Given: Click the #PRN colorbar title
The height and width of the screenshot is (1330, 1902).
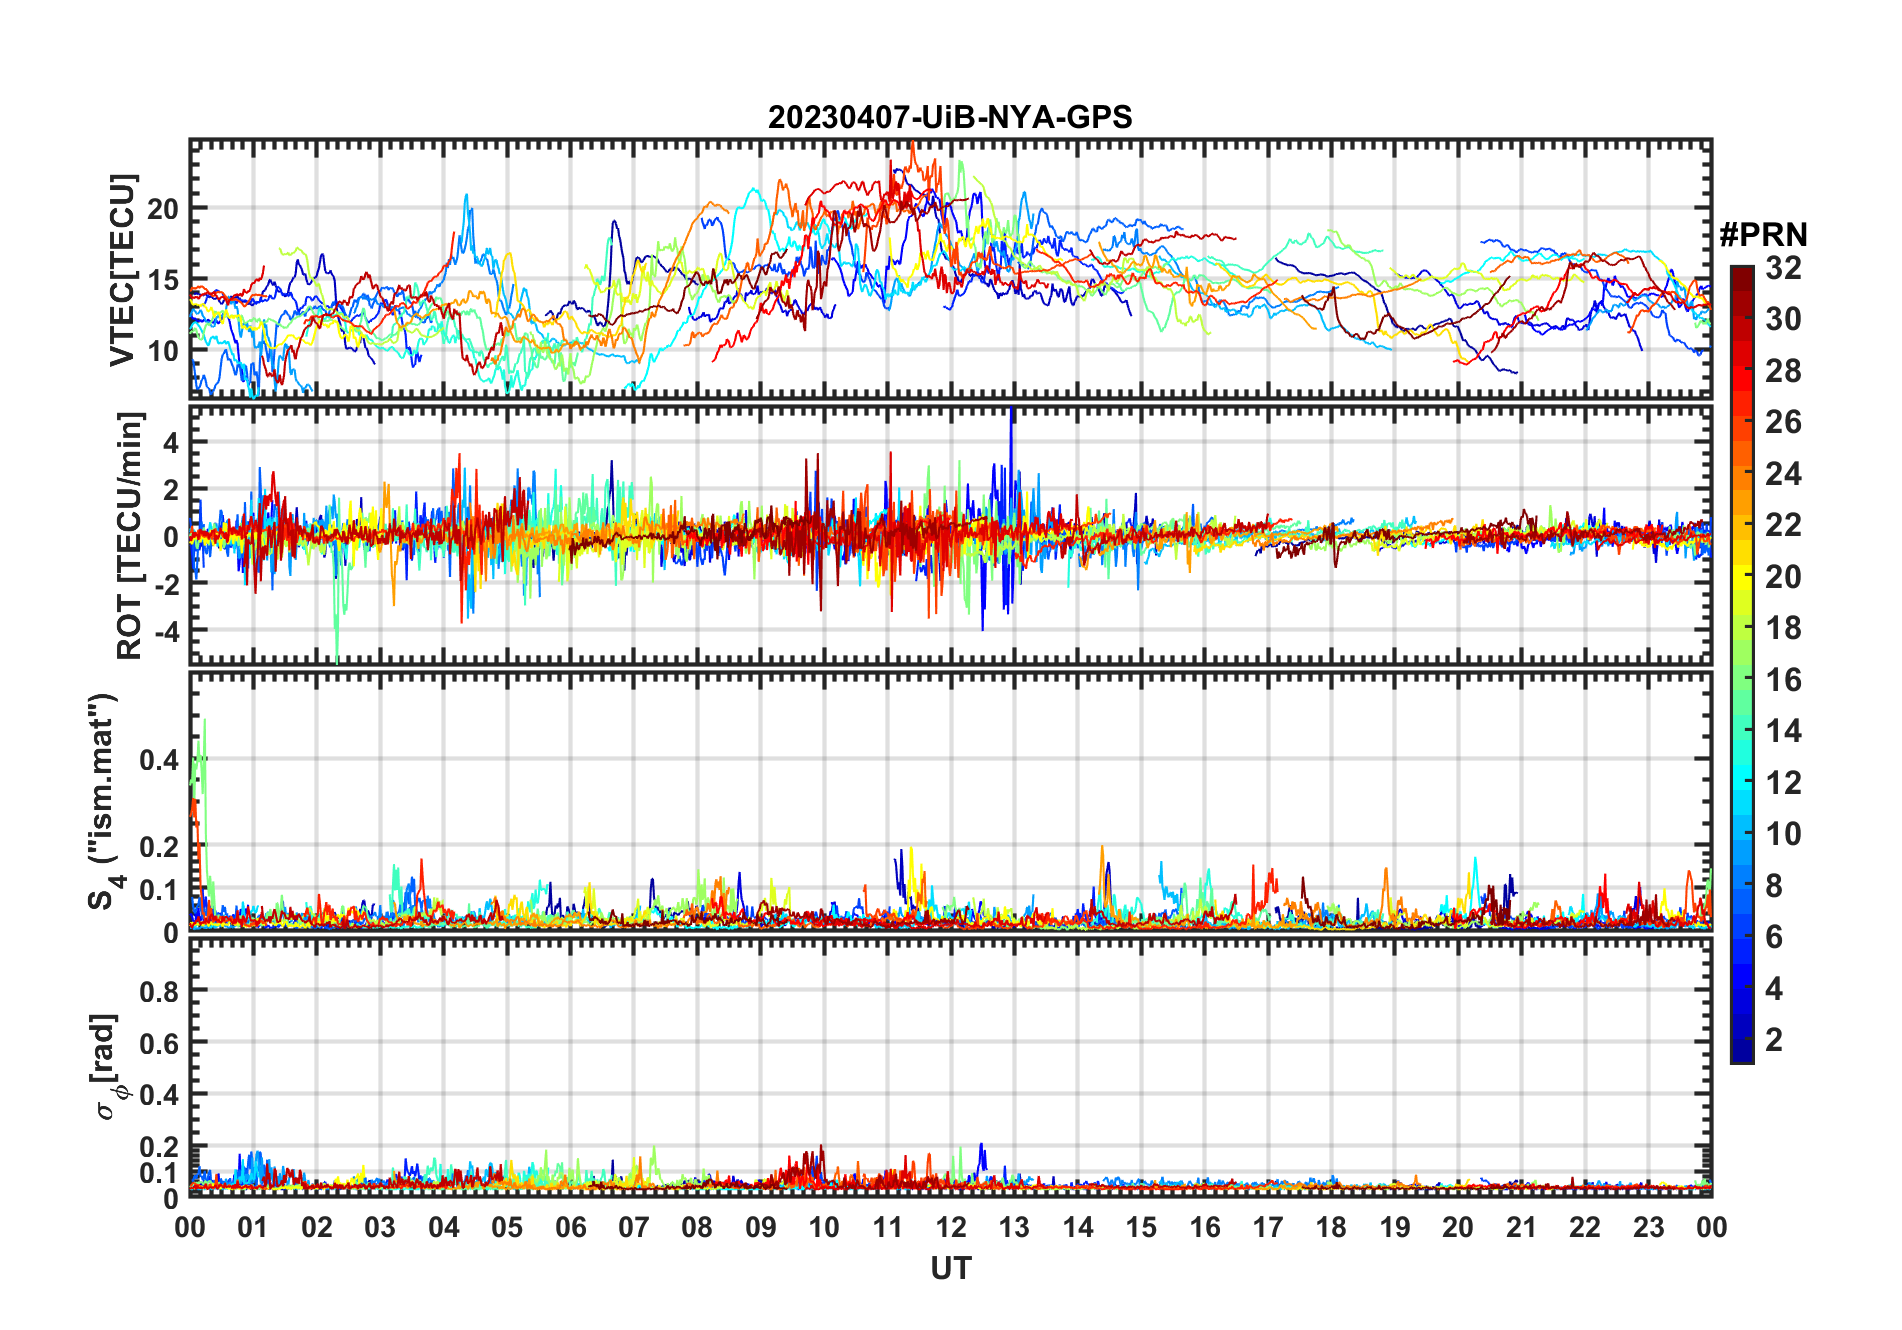Looking at the screenshot, I should [1764, 235].
